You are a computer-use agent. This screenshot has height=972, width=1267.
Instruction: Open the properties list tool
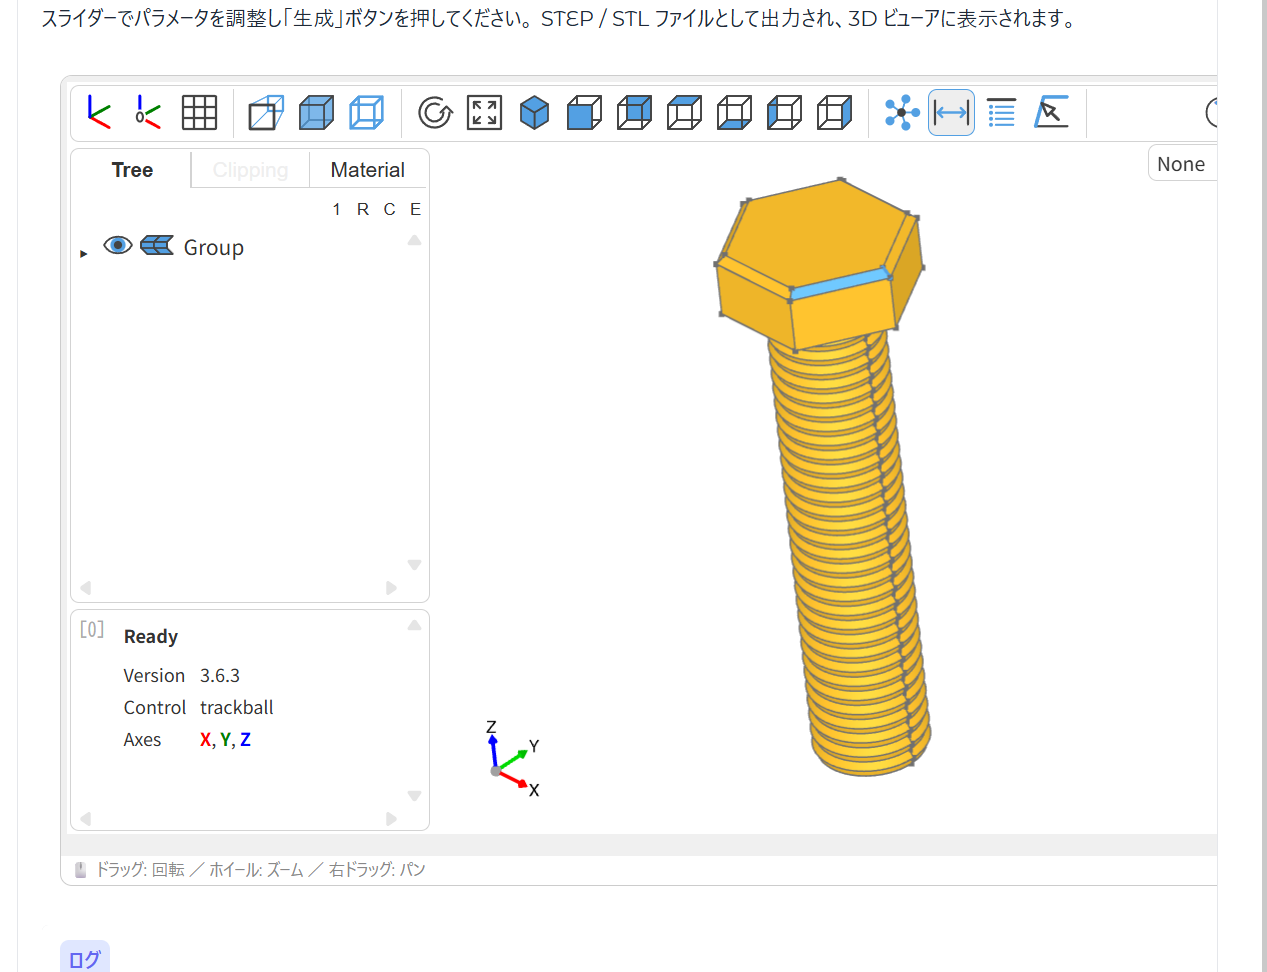(1001, 112)
